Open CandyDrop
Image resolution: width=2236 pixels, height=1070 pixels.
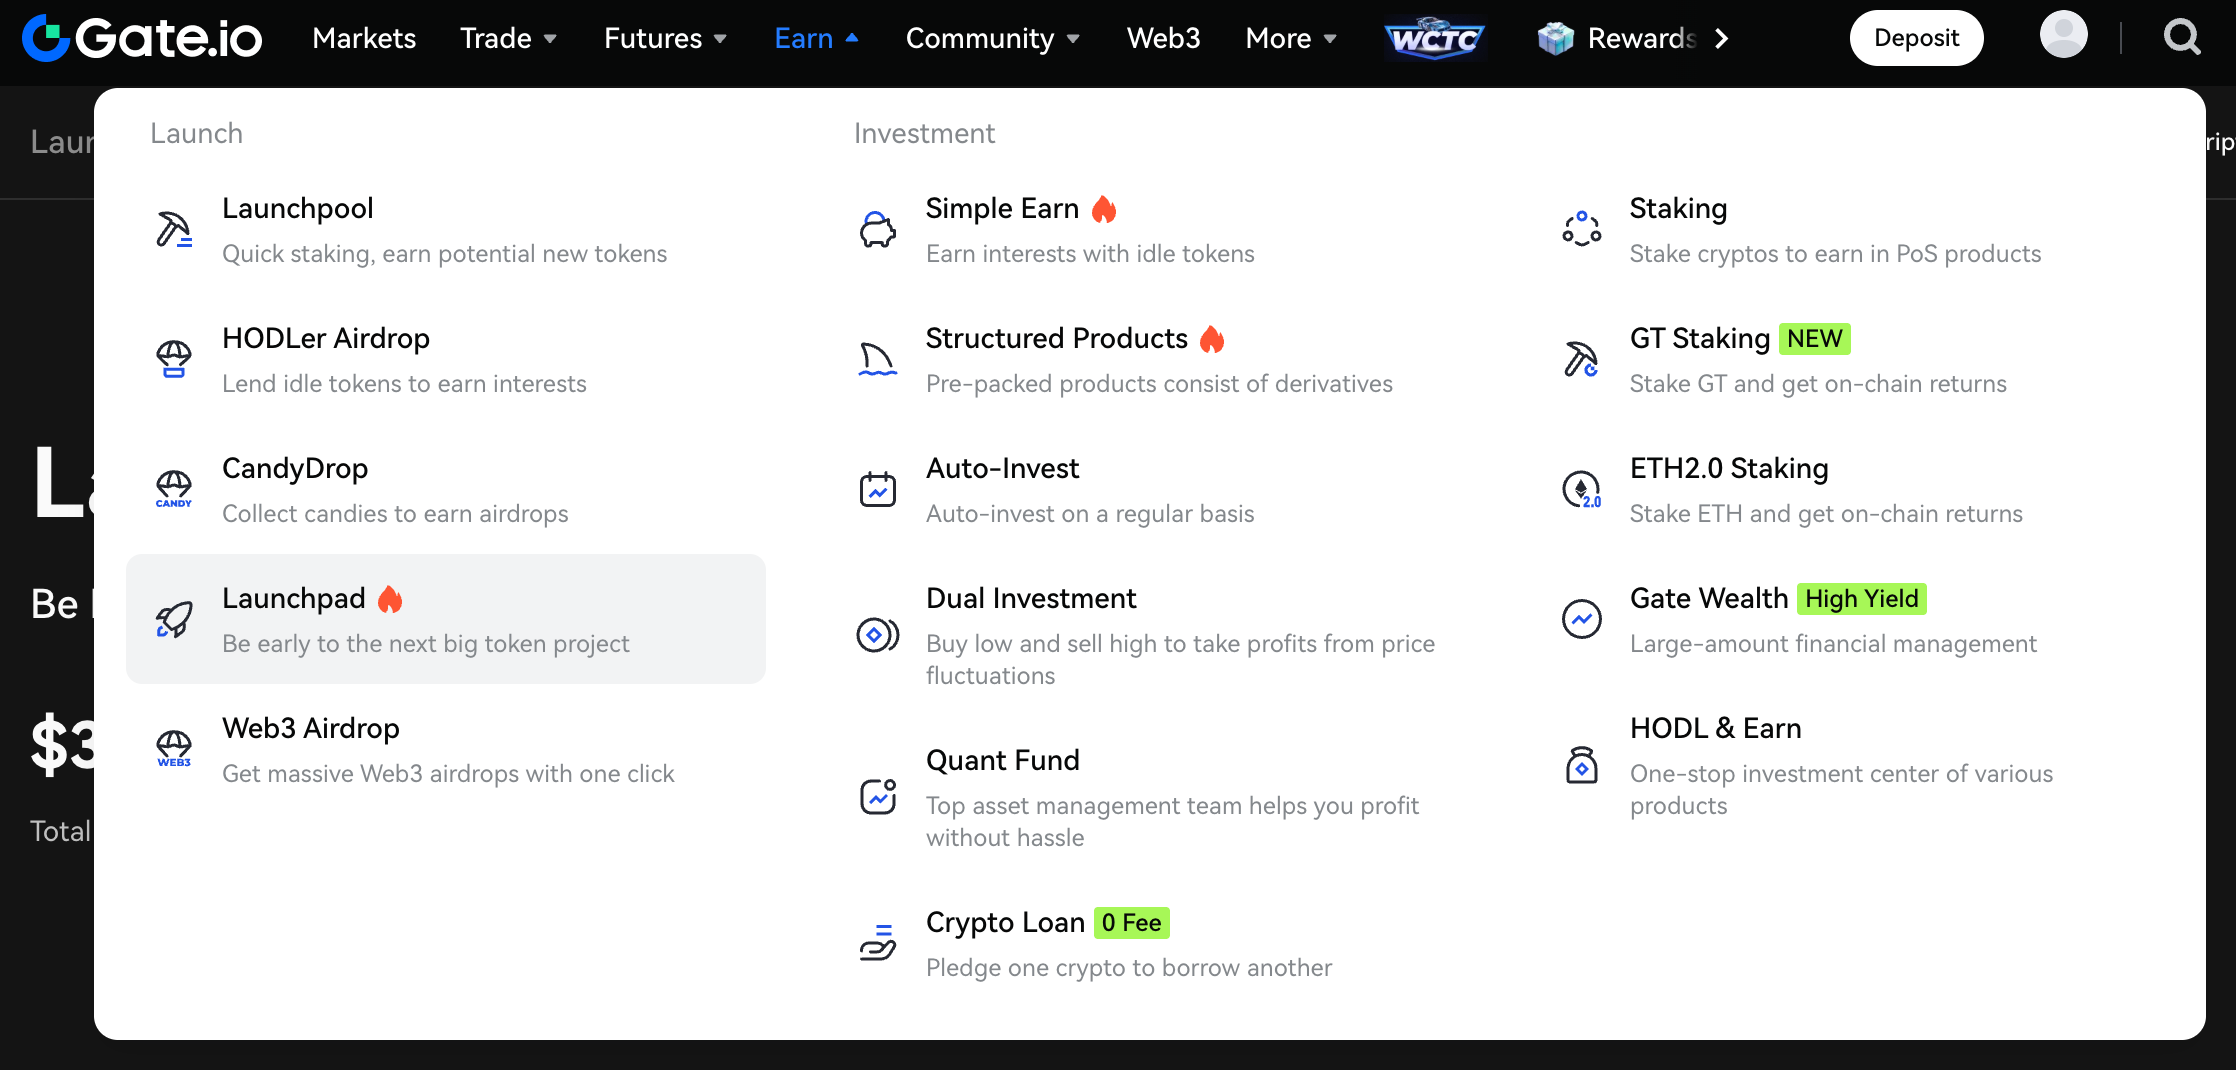446,489
